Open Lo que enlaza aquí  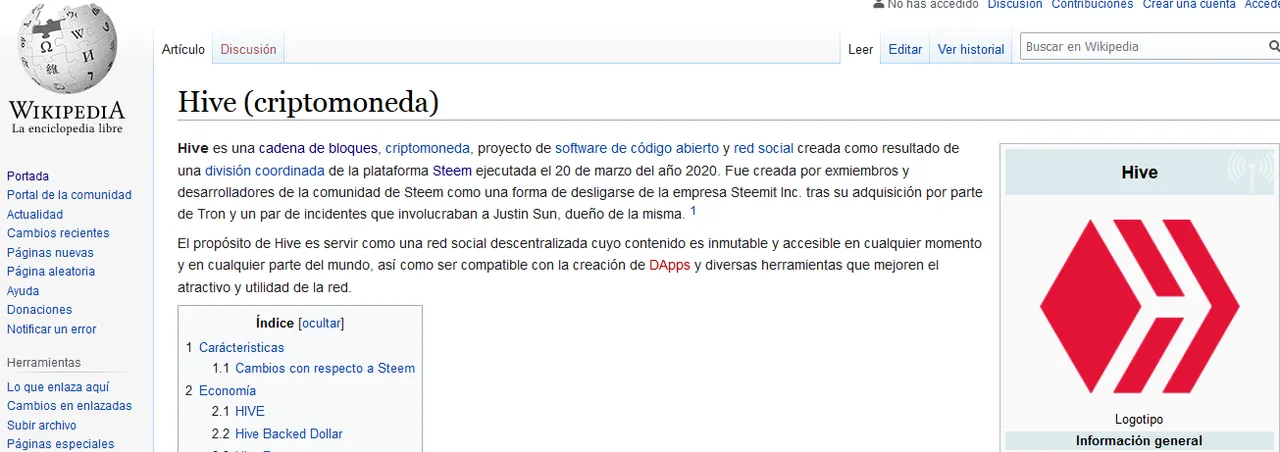(x=58, y=387)
